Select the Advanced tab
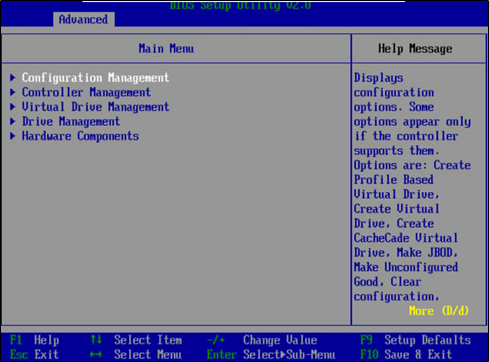Viewport: 489px width, 362px height. [x=83, y=20]
